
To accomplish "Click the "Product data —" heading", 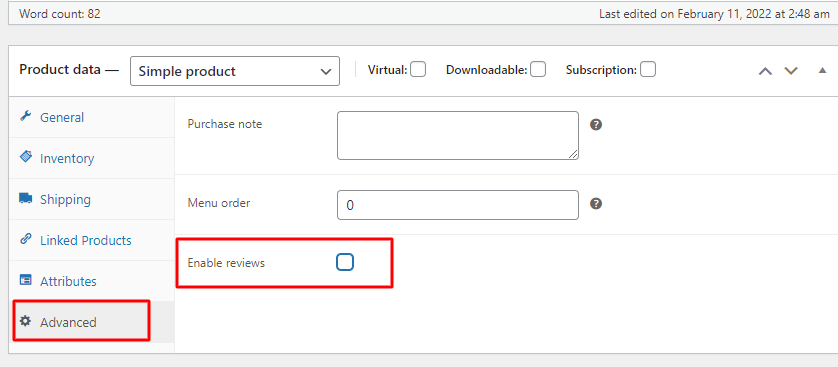I will tap(69, 69).
